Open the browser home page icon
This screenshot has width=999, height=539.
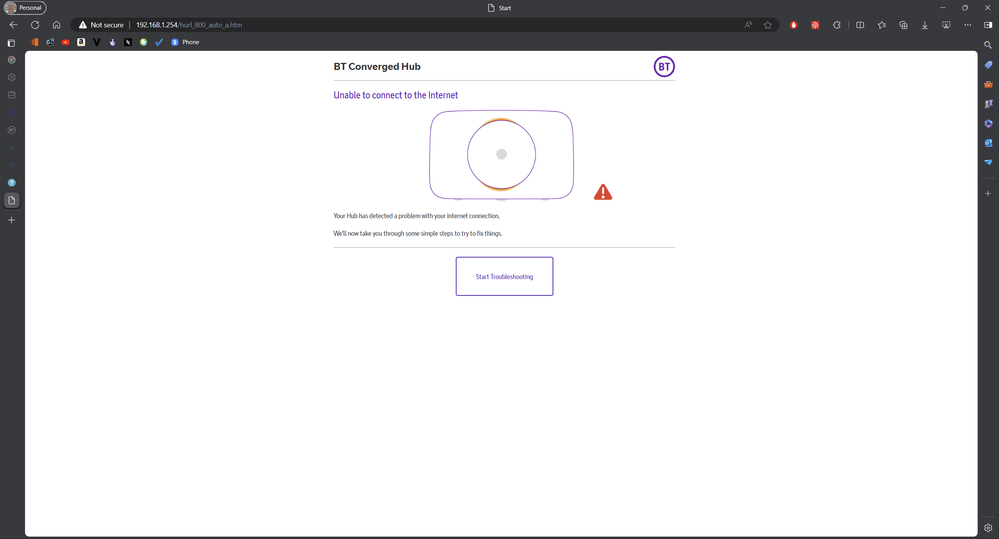pyautogui.click(x=57, y=25)
